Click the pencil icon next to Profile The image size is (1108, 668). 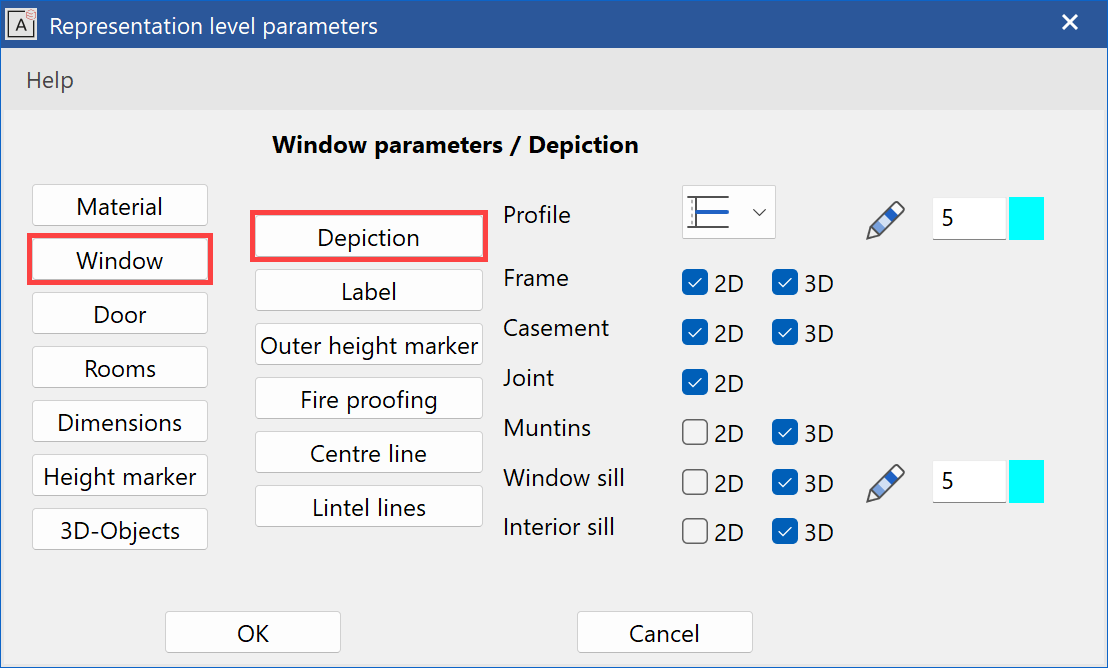pos(885,220)
